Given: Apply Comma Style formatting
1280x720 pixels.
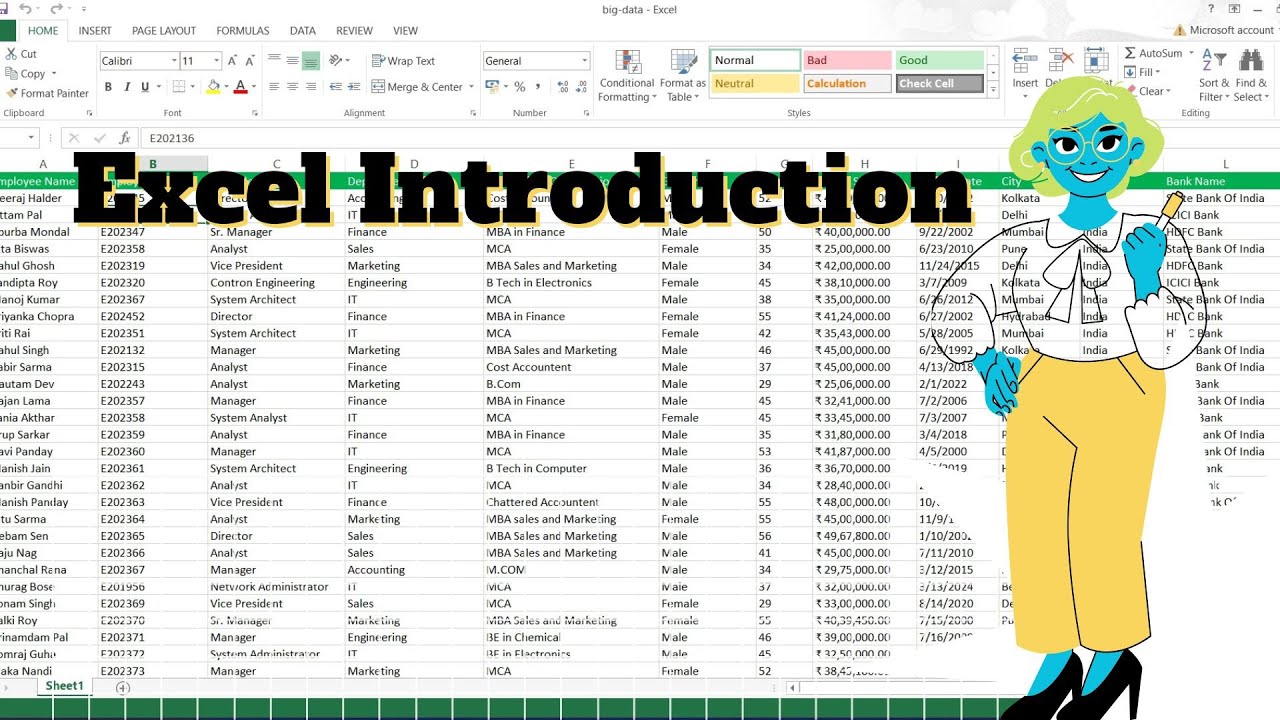Looking at the screenshot, I should [538, 87].
